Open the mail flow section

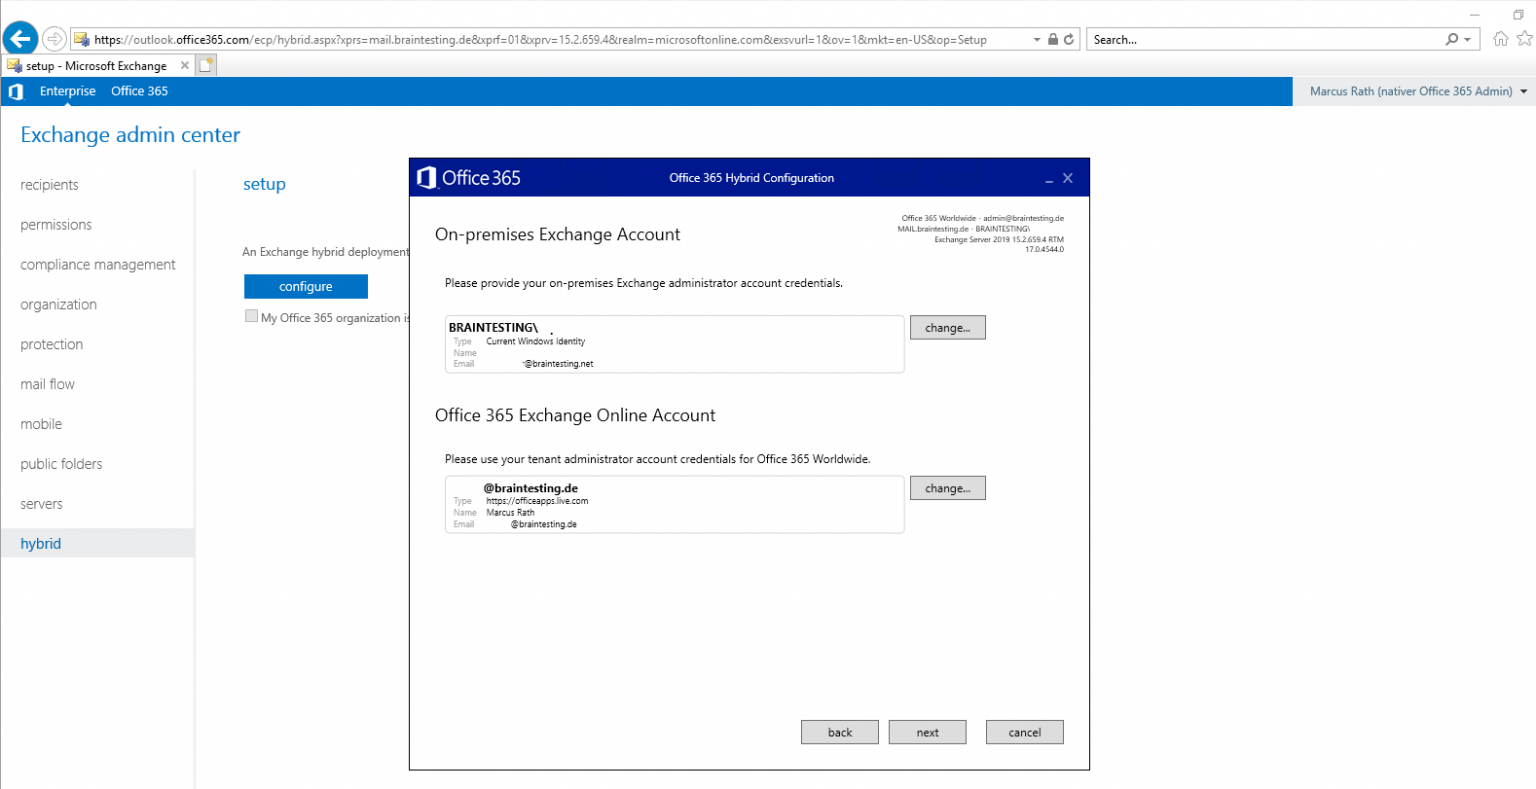click(x=46, y=383)
